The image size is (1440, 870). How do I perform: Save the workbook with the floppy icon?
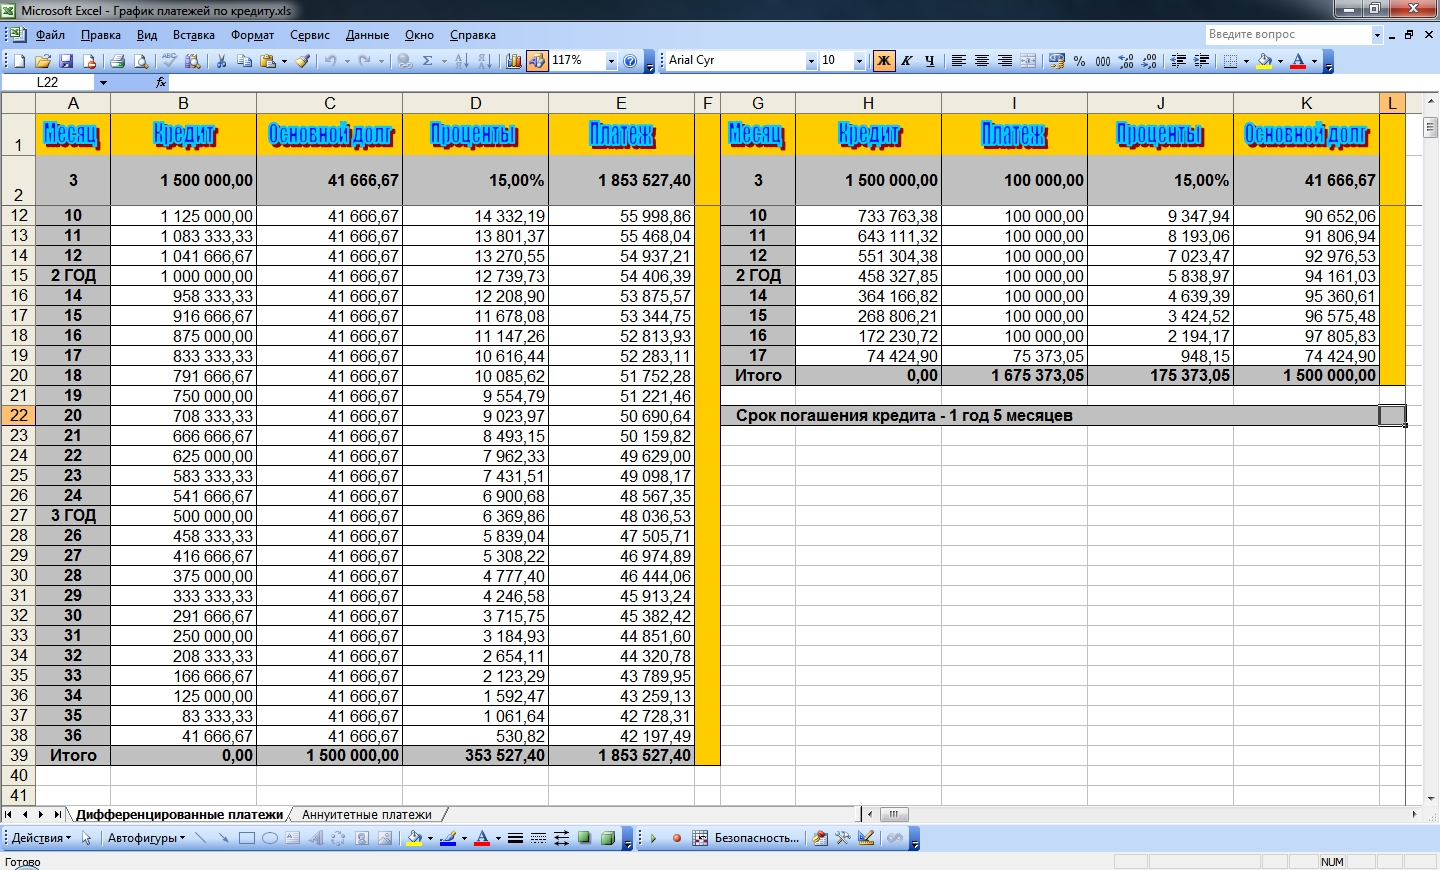point(66,61)
